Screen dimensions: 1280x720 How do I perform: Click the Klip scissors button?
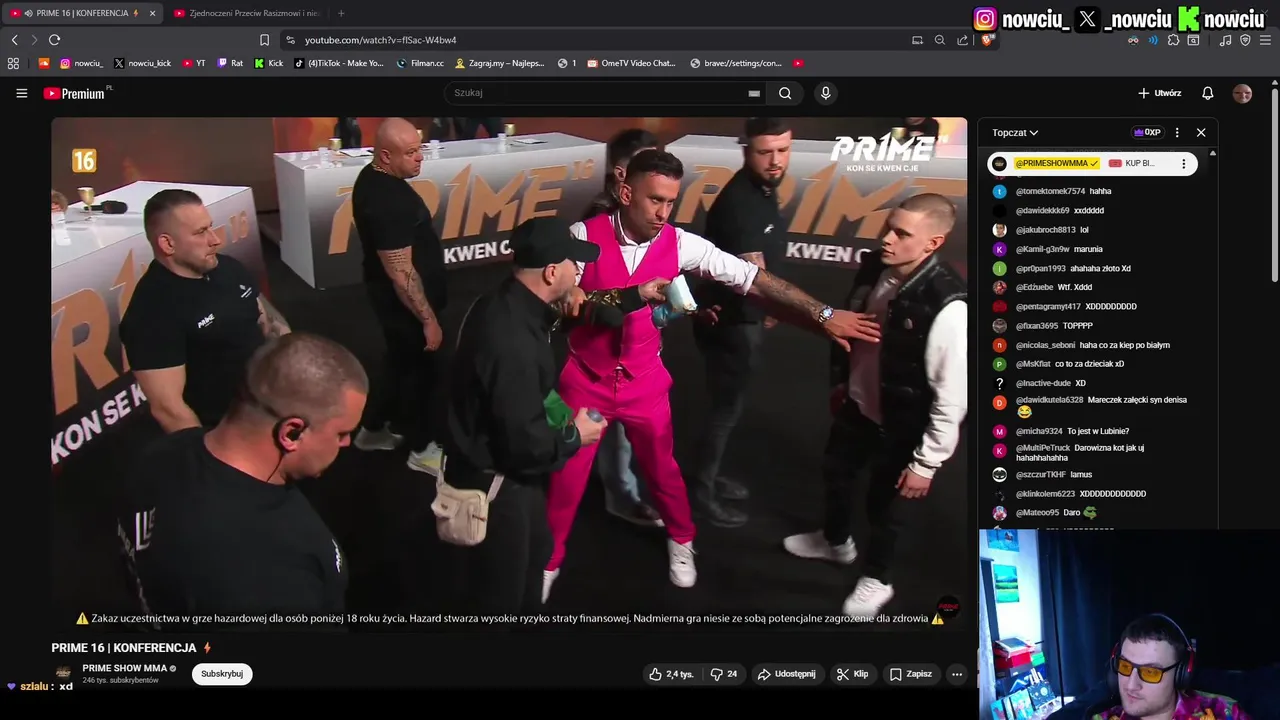coord(852,674)
